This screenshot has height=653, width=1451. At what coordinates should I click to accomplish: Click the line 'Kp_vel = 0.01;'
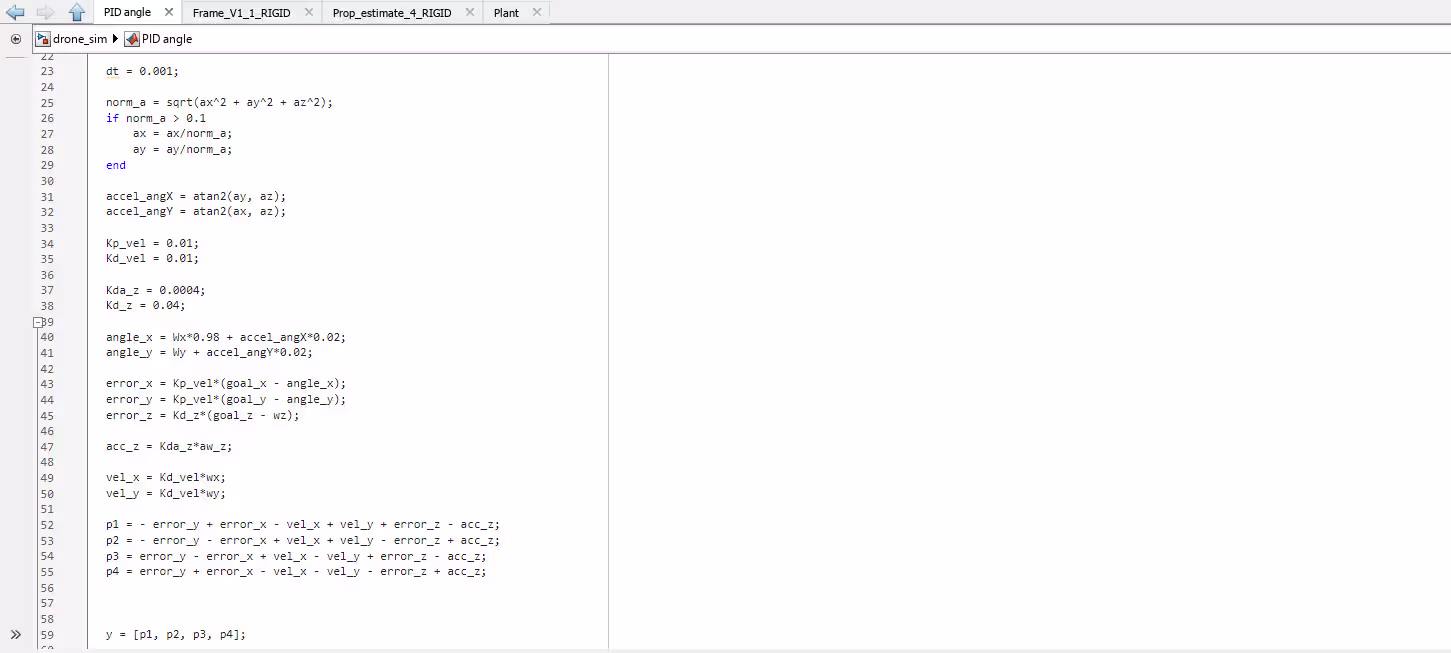pyautogui.click(x=152, y=243)
